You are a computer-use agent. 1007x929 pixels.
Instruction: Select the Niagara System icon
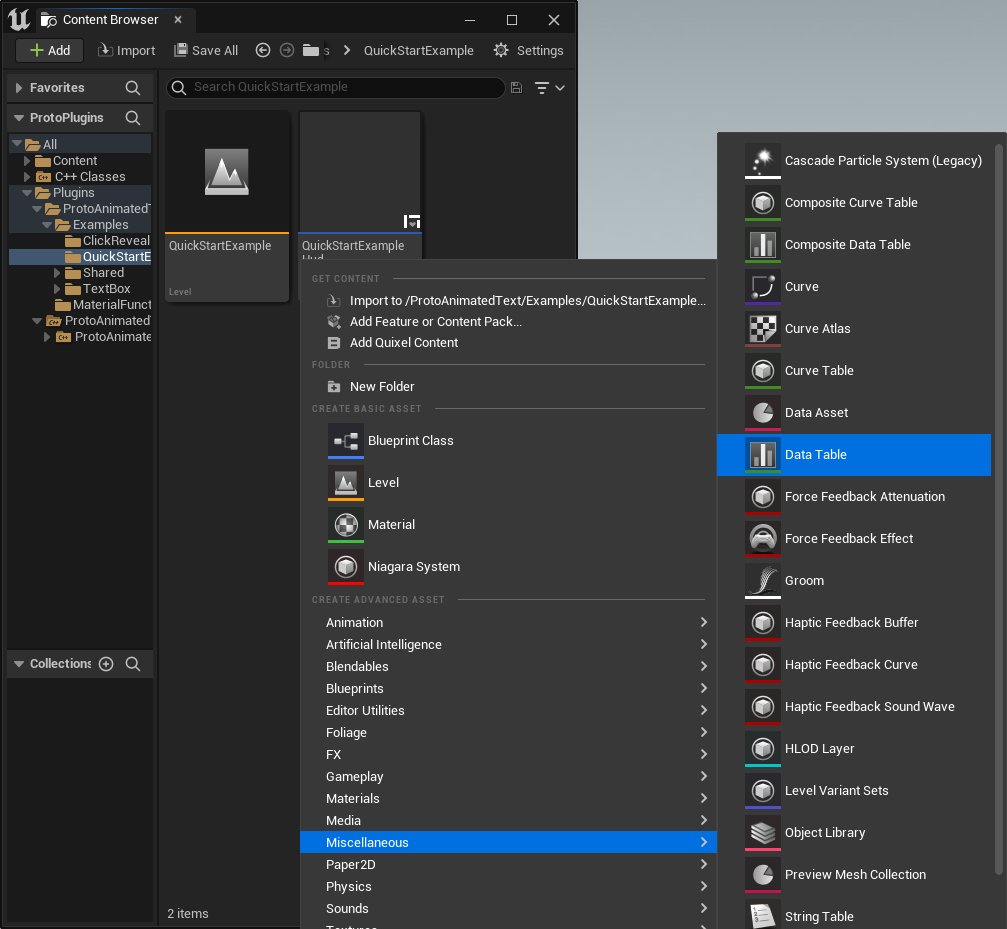(x=346, y=567)
